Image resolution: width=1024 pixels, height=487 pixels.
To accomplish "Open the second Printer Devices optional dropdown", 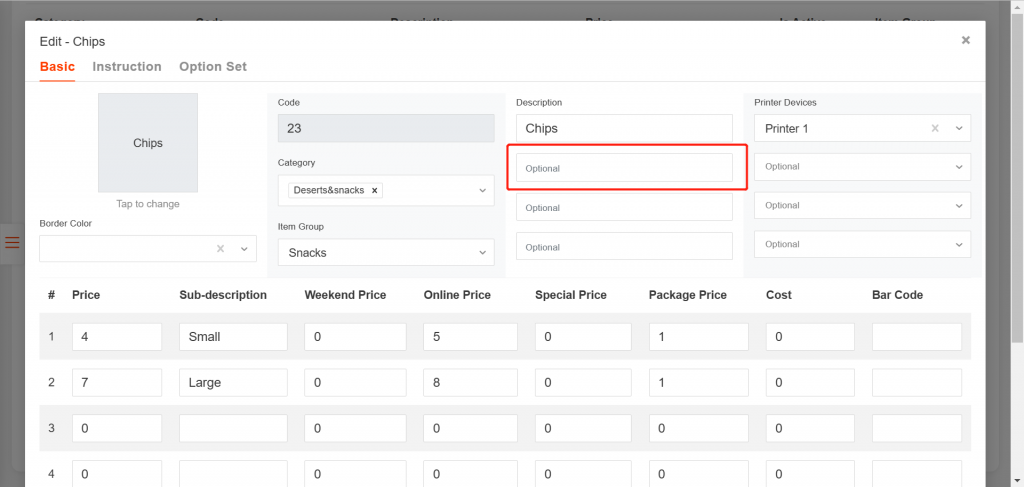I will click(x=959, y=167).
